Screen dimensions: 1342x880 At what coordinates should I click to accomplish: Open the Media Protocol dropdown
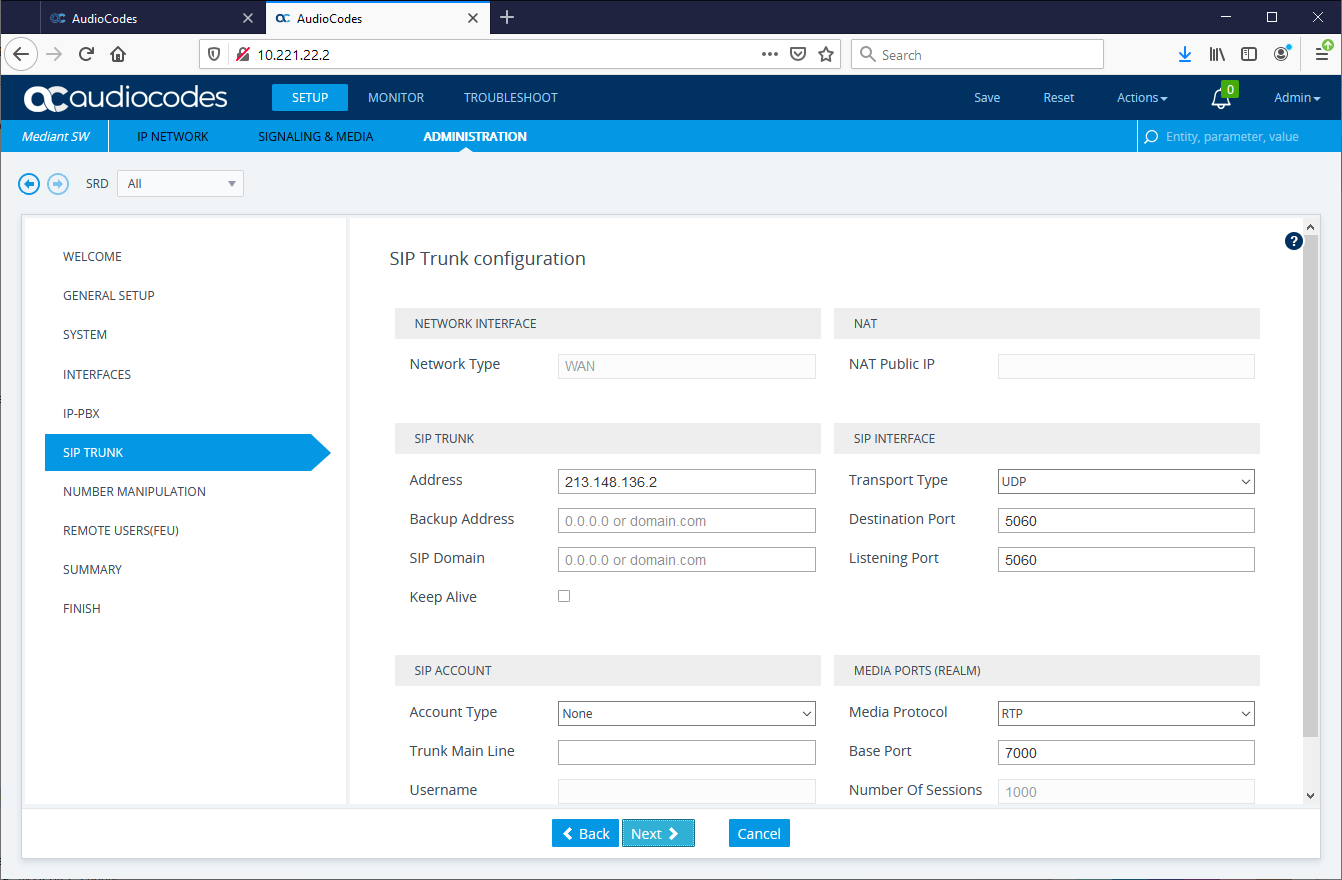tap(1126, 713)
